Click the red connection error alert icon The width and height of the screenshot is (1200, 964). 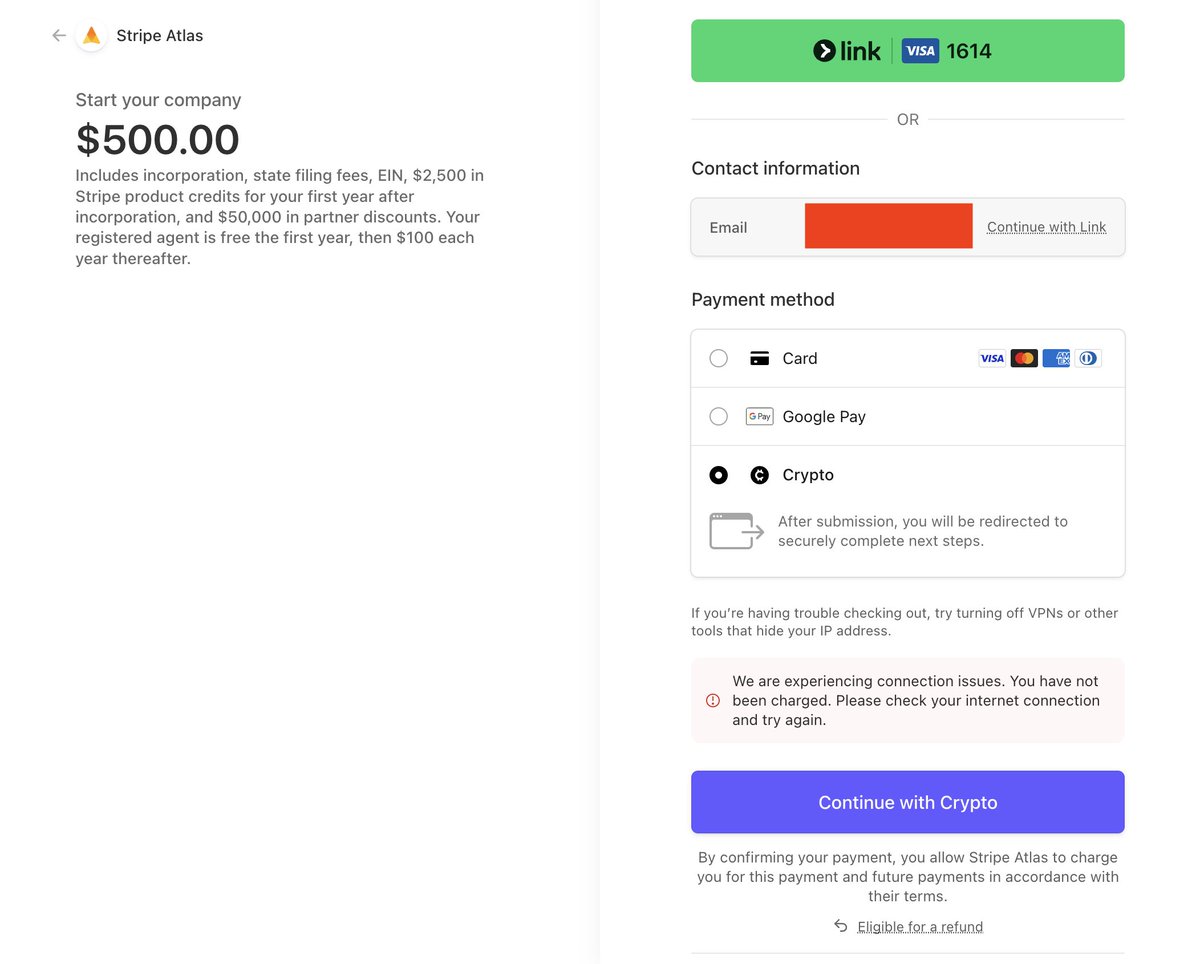pos(713,701)
